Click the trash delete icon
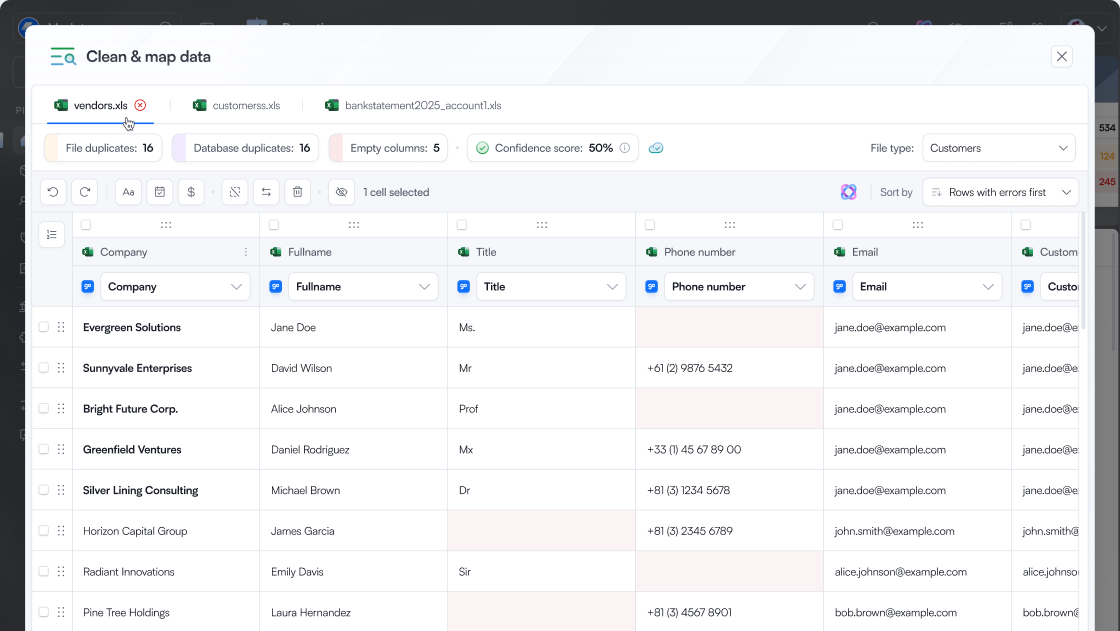Screen dimensions: 1120x631 pyautogui.click(x=298, y=192)
